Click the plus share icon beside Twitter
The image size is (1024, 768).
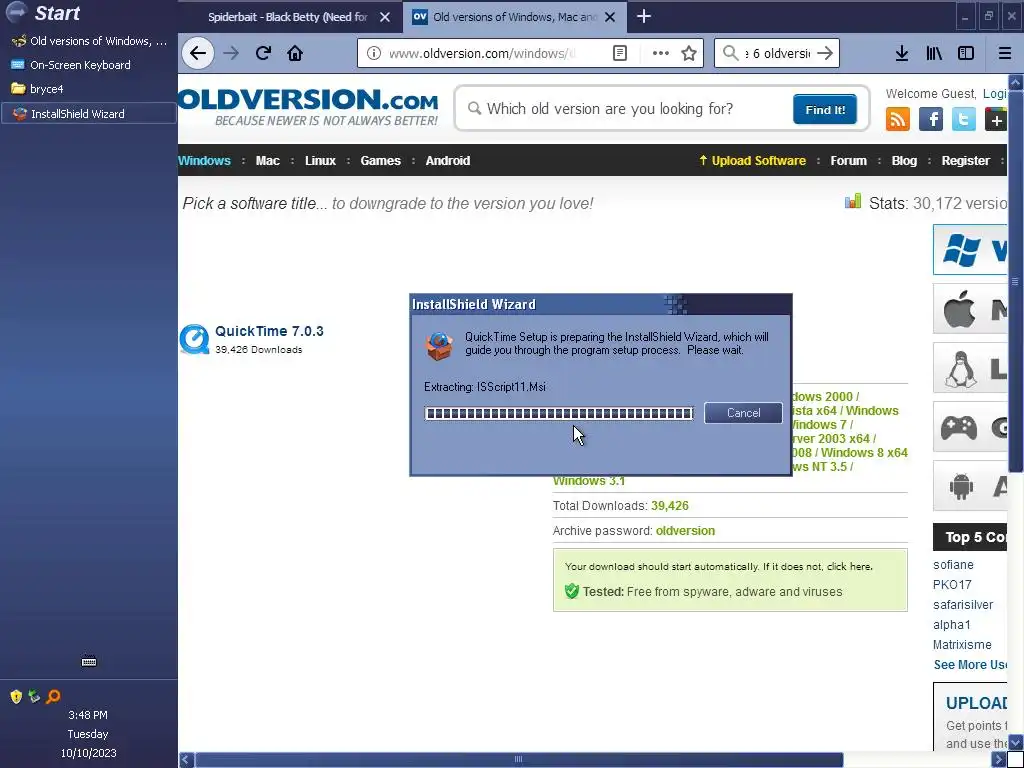[x=996, y=120]
